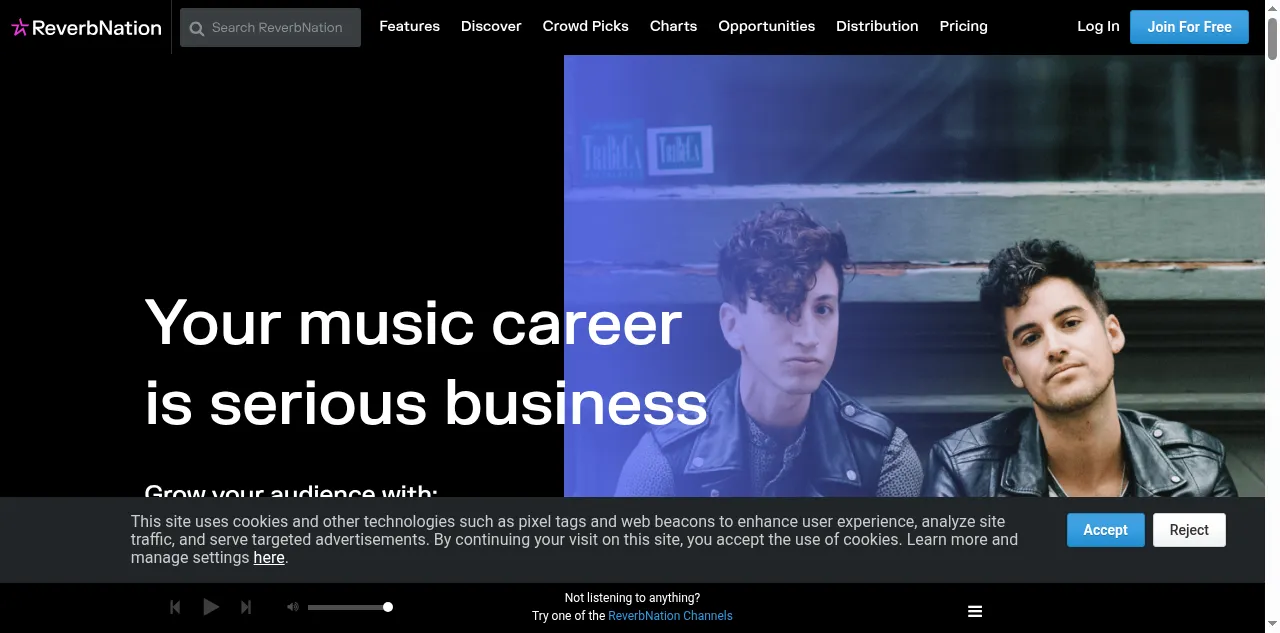Screen dimensions: 1280x633
Task: Click the Log In link
Action: click(1098, 26)
